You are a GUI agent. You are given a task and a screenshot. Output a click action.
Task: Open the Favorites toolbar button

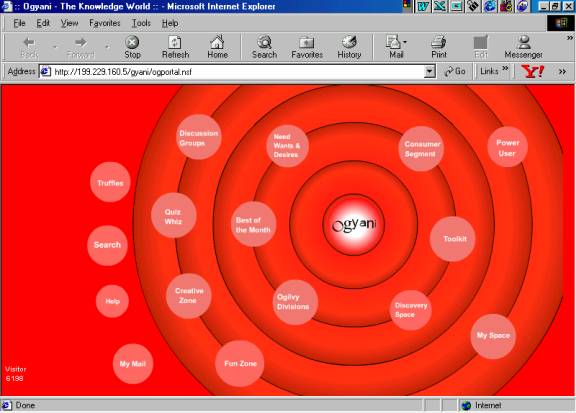[x=307, y=48]
